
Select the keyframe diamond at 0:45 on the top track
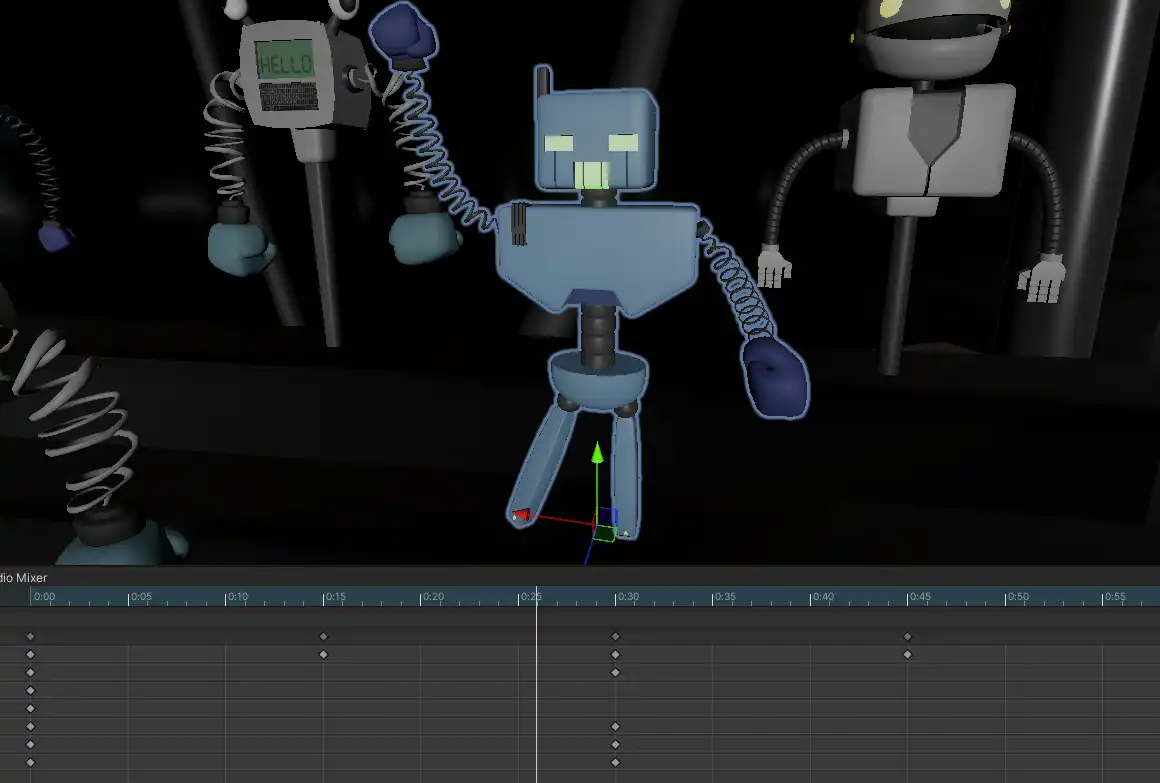point(907,636)
